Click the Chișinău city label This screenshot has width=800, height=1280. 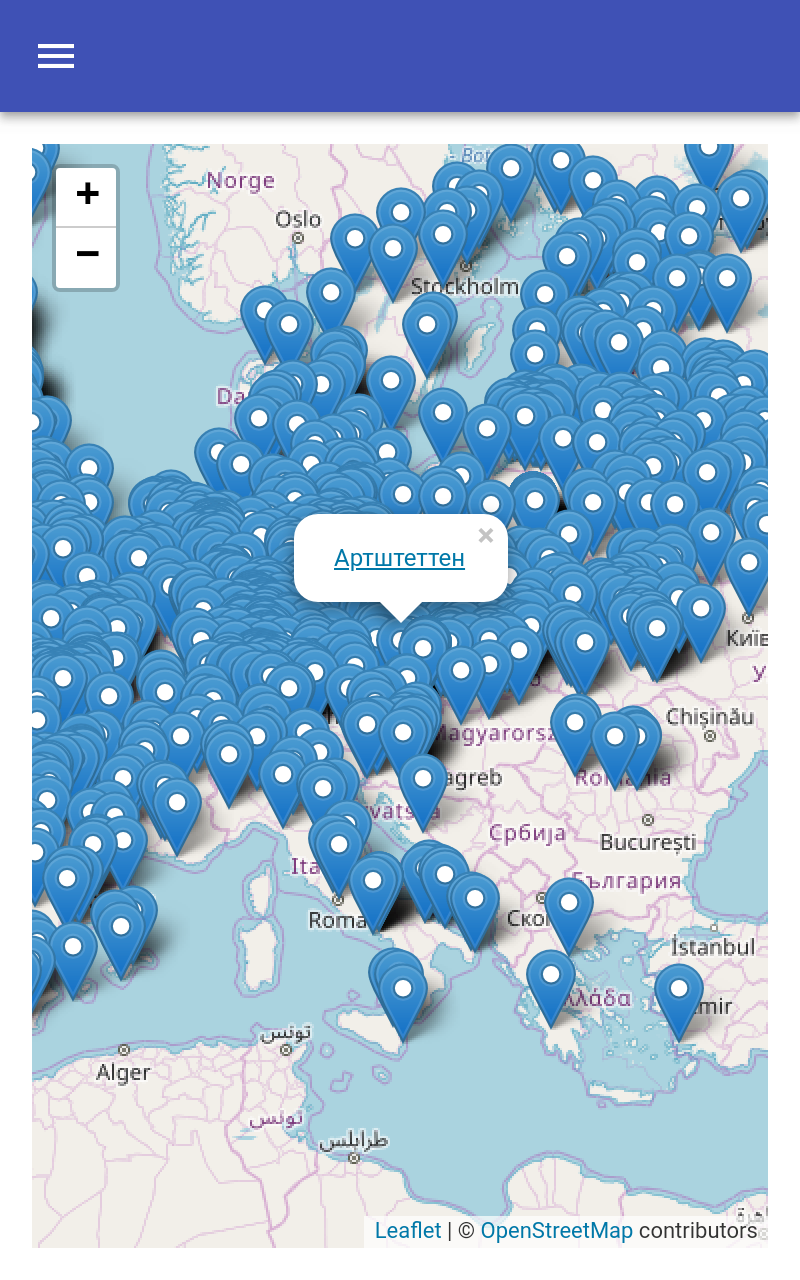click(x=709, y=716)
